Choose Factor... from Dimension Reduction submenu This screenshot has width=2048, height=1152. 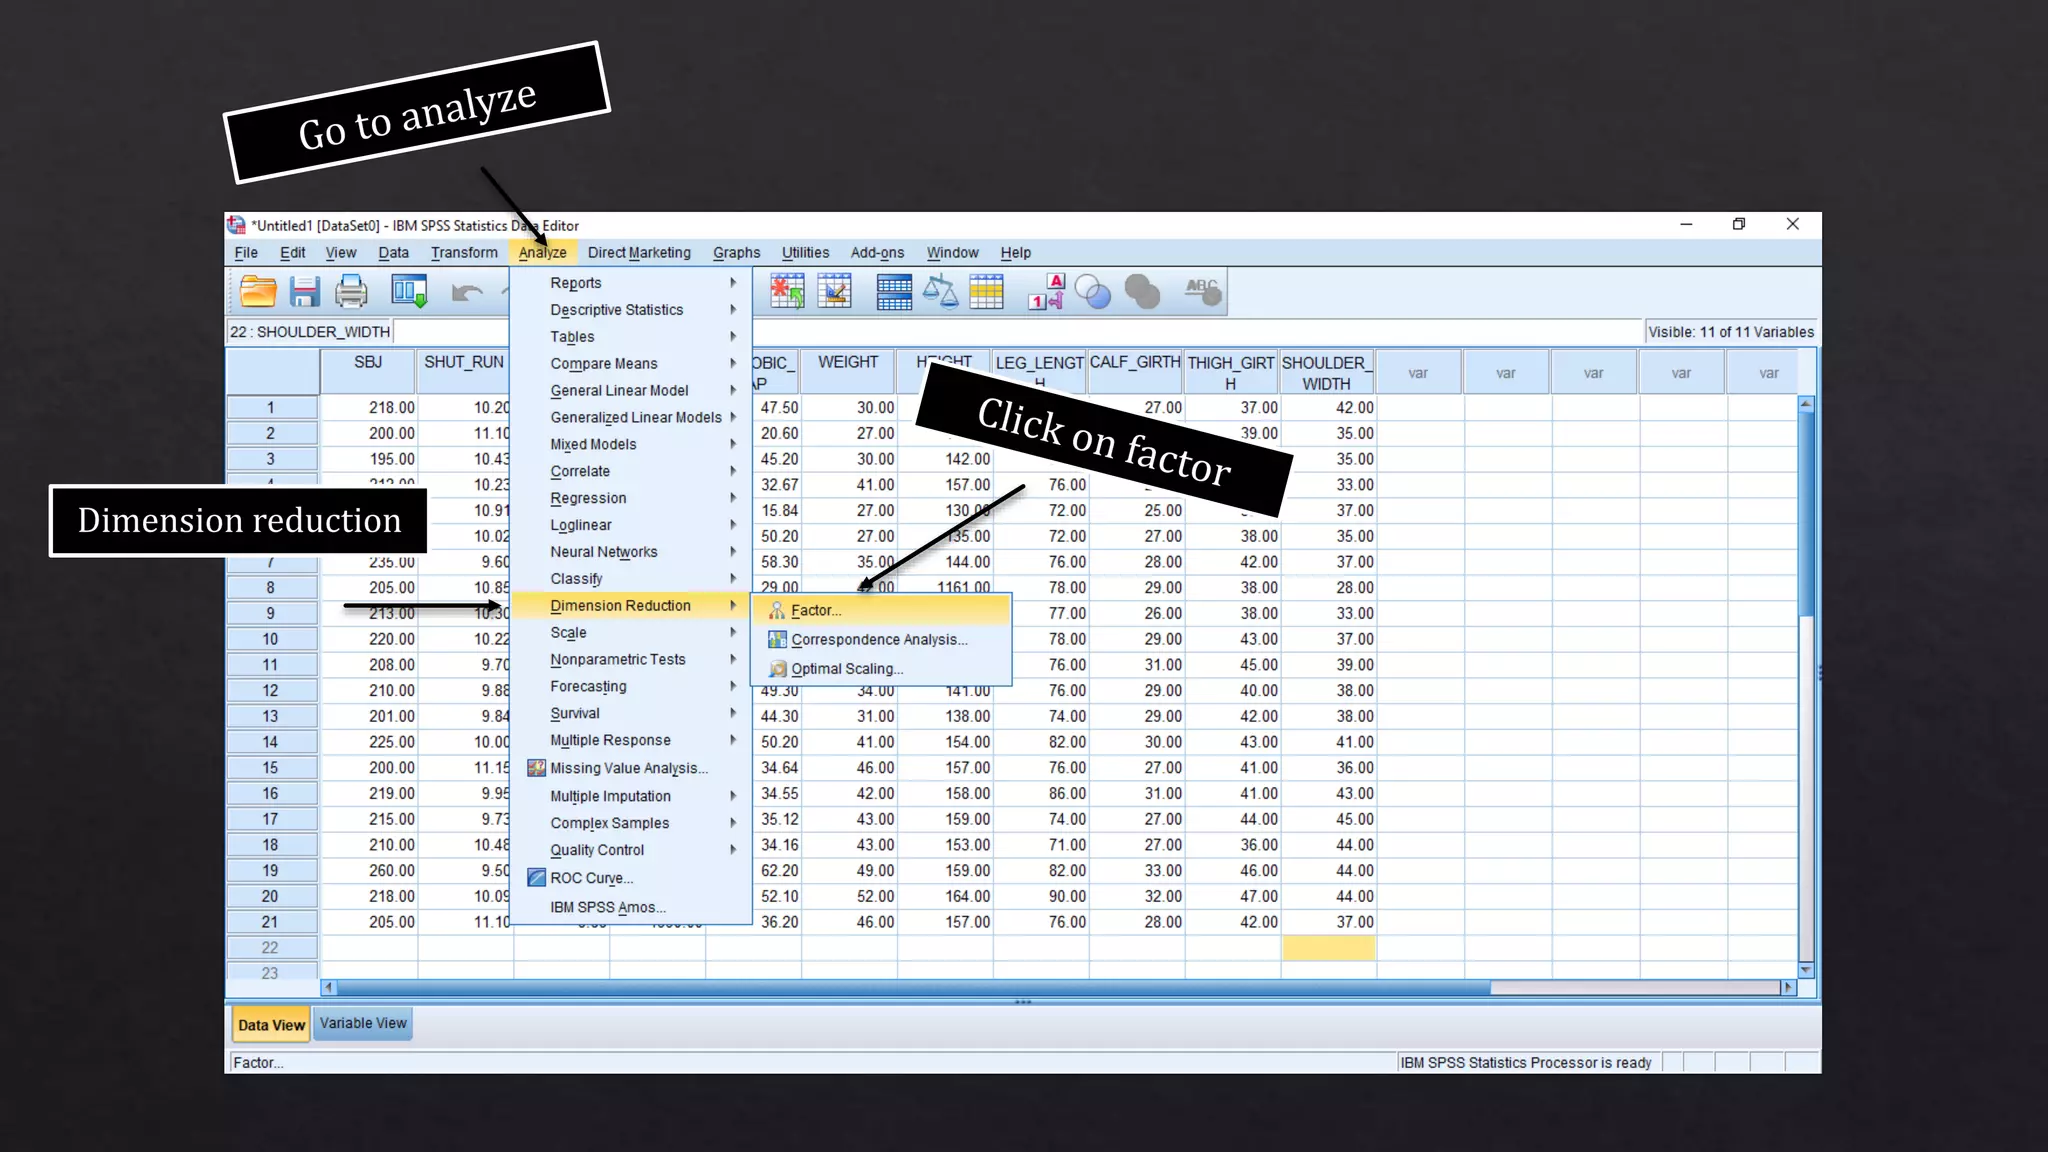816,610
